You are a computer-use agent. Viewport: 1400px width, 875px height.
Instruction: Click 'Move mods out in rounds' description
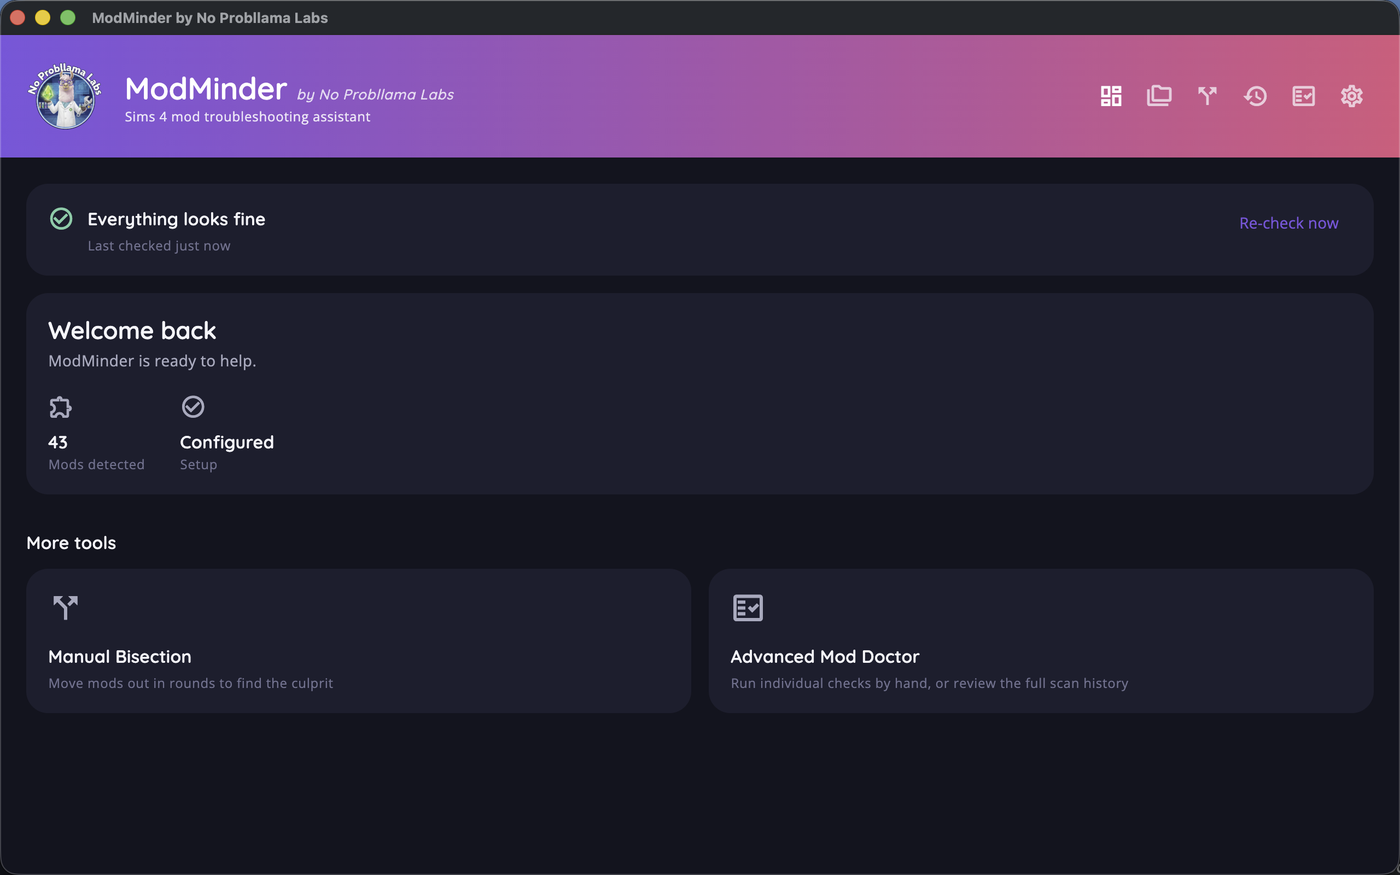tap(190, 683)
